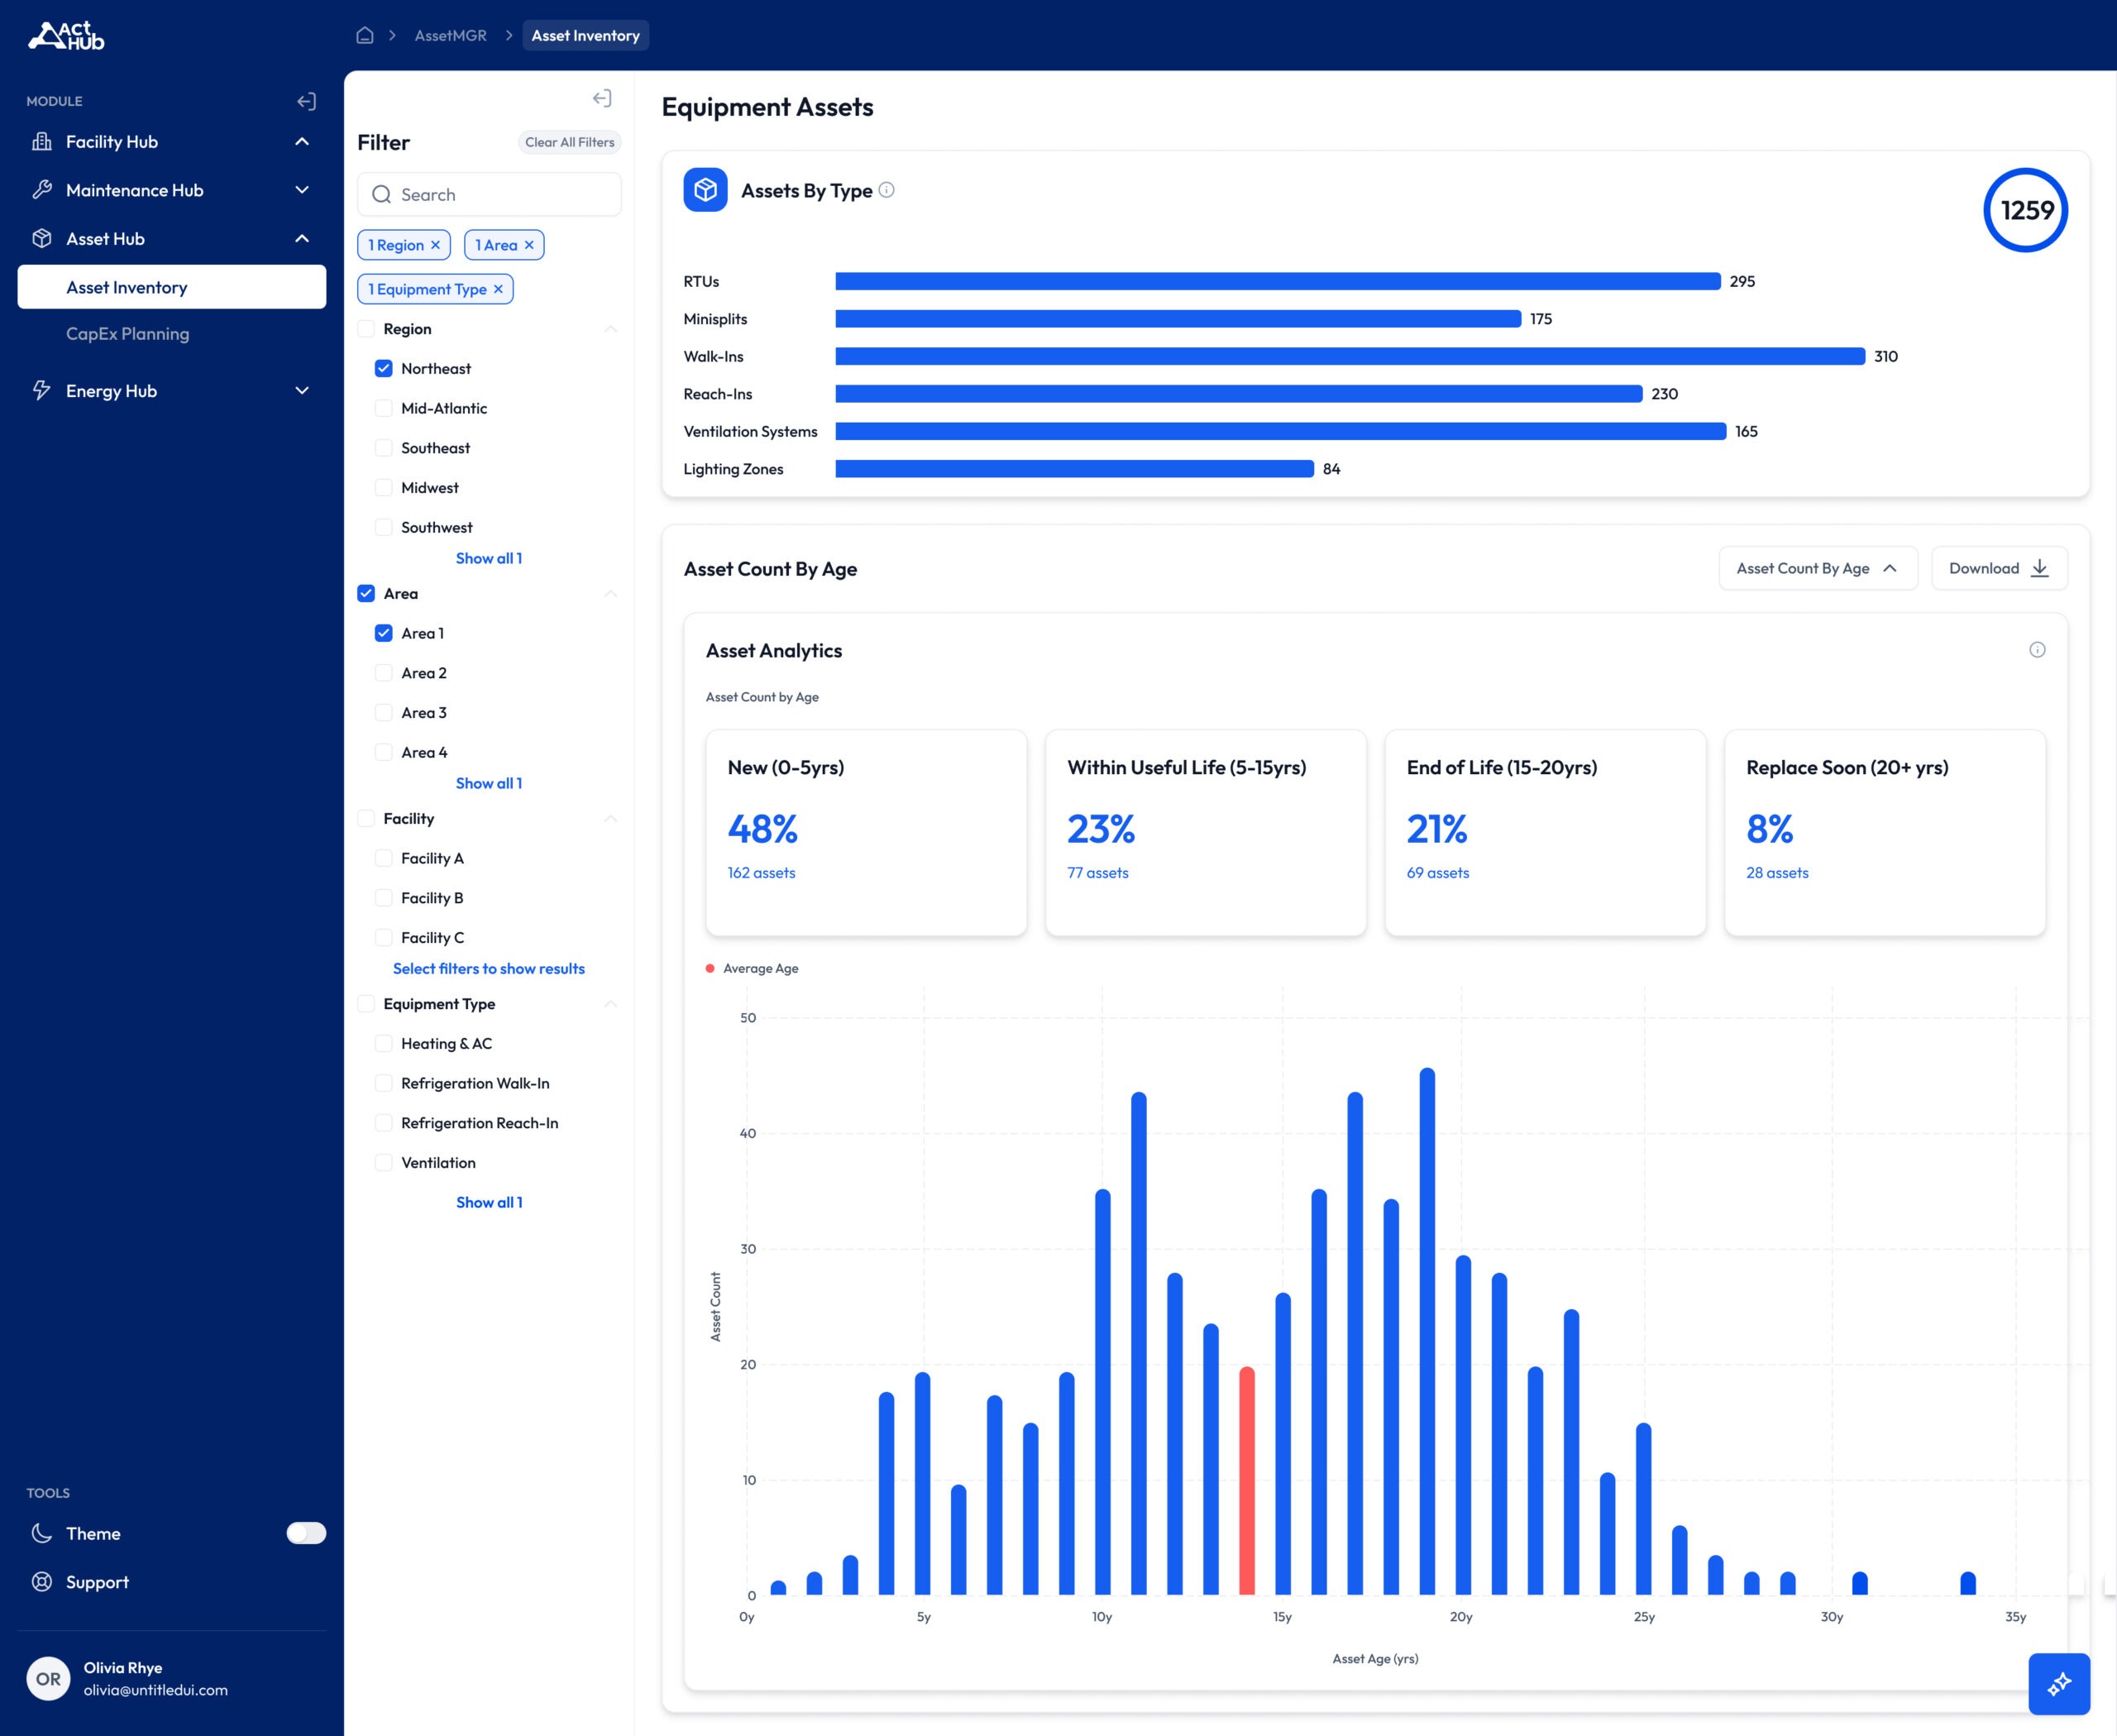The image size is (2117, 1736).
Task: Open the Asset Count By Age dropdown
Action: pyautogui.click(x=1818, y=568)
